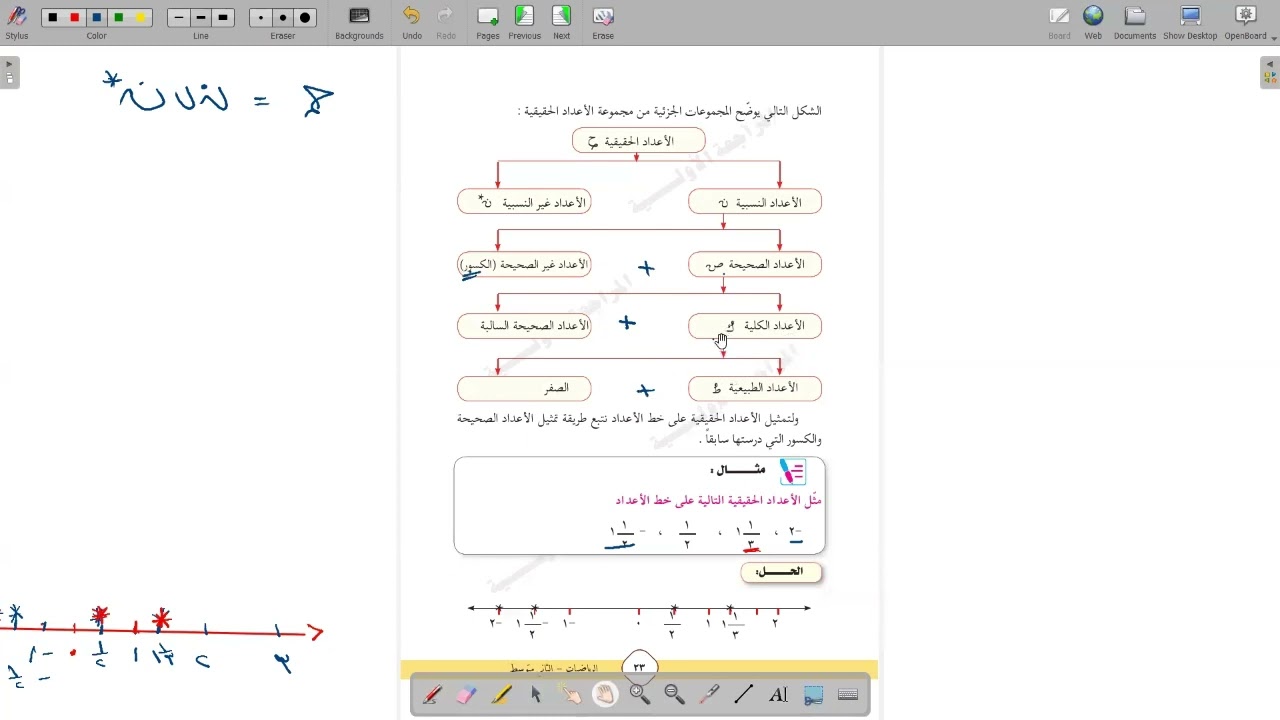Image resolution: width=1280 pixels, height=720 pixels.
Task: Expand the OpenBoard menu dropdown arrow
Action: point(1273,38)
